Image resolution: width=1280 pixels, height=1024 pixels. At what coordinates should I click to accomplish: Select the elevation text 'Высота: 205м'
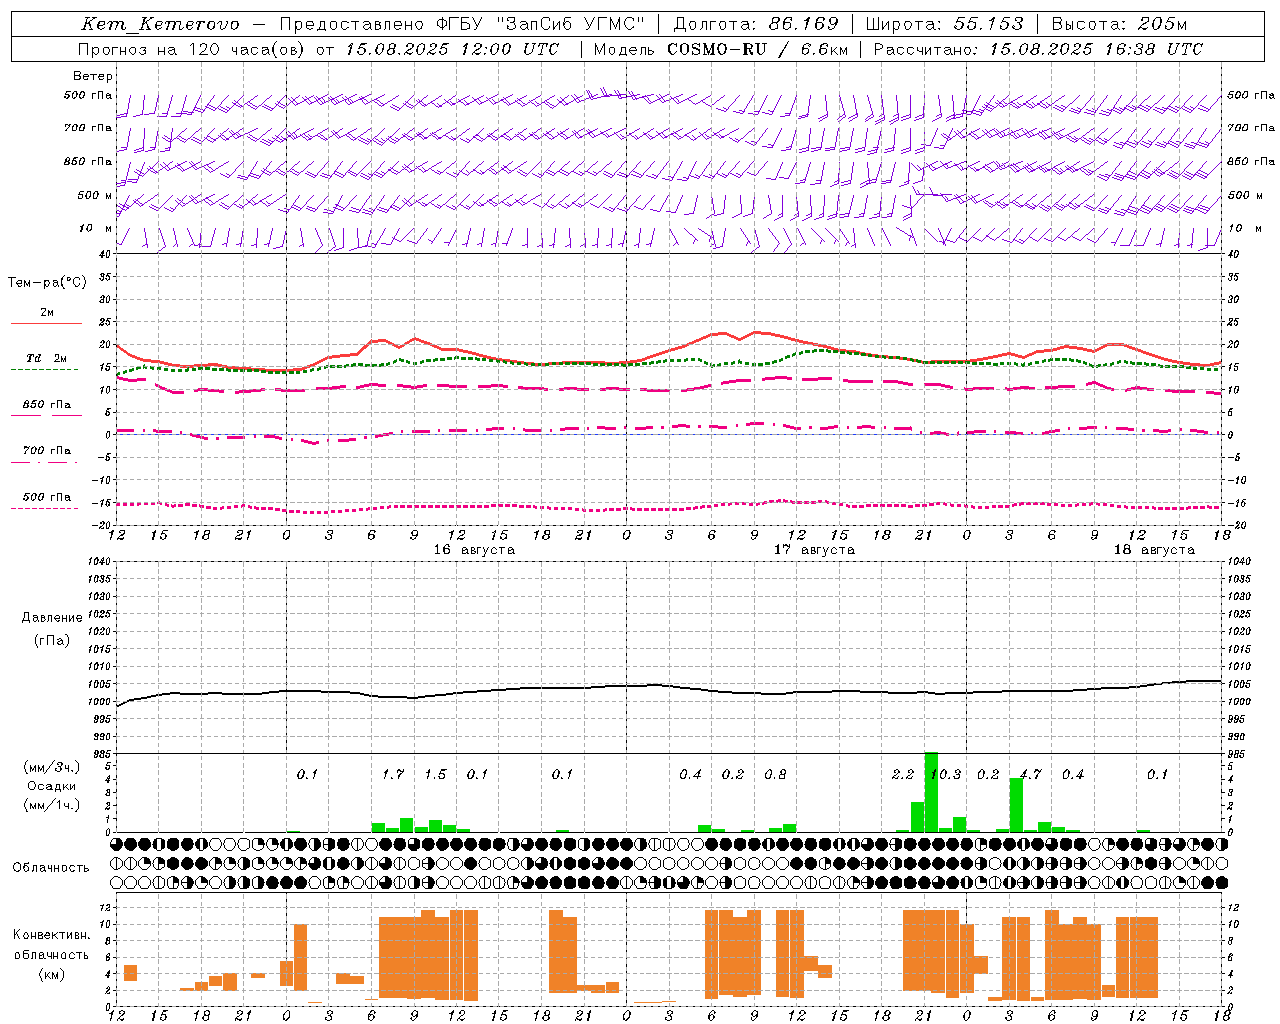[1120, 24]
